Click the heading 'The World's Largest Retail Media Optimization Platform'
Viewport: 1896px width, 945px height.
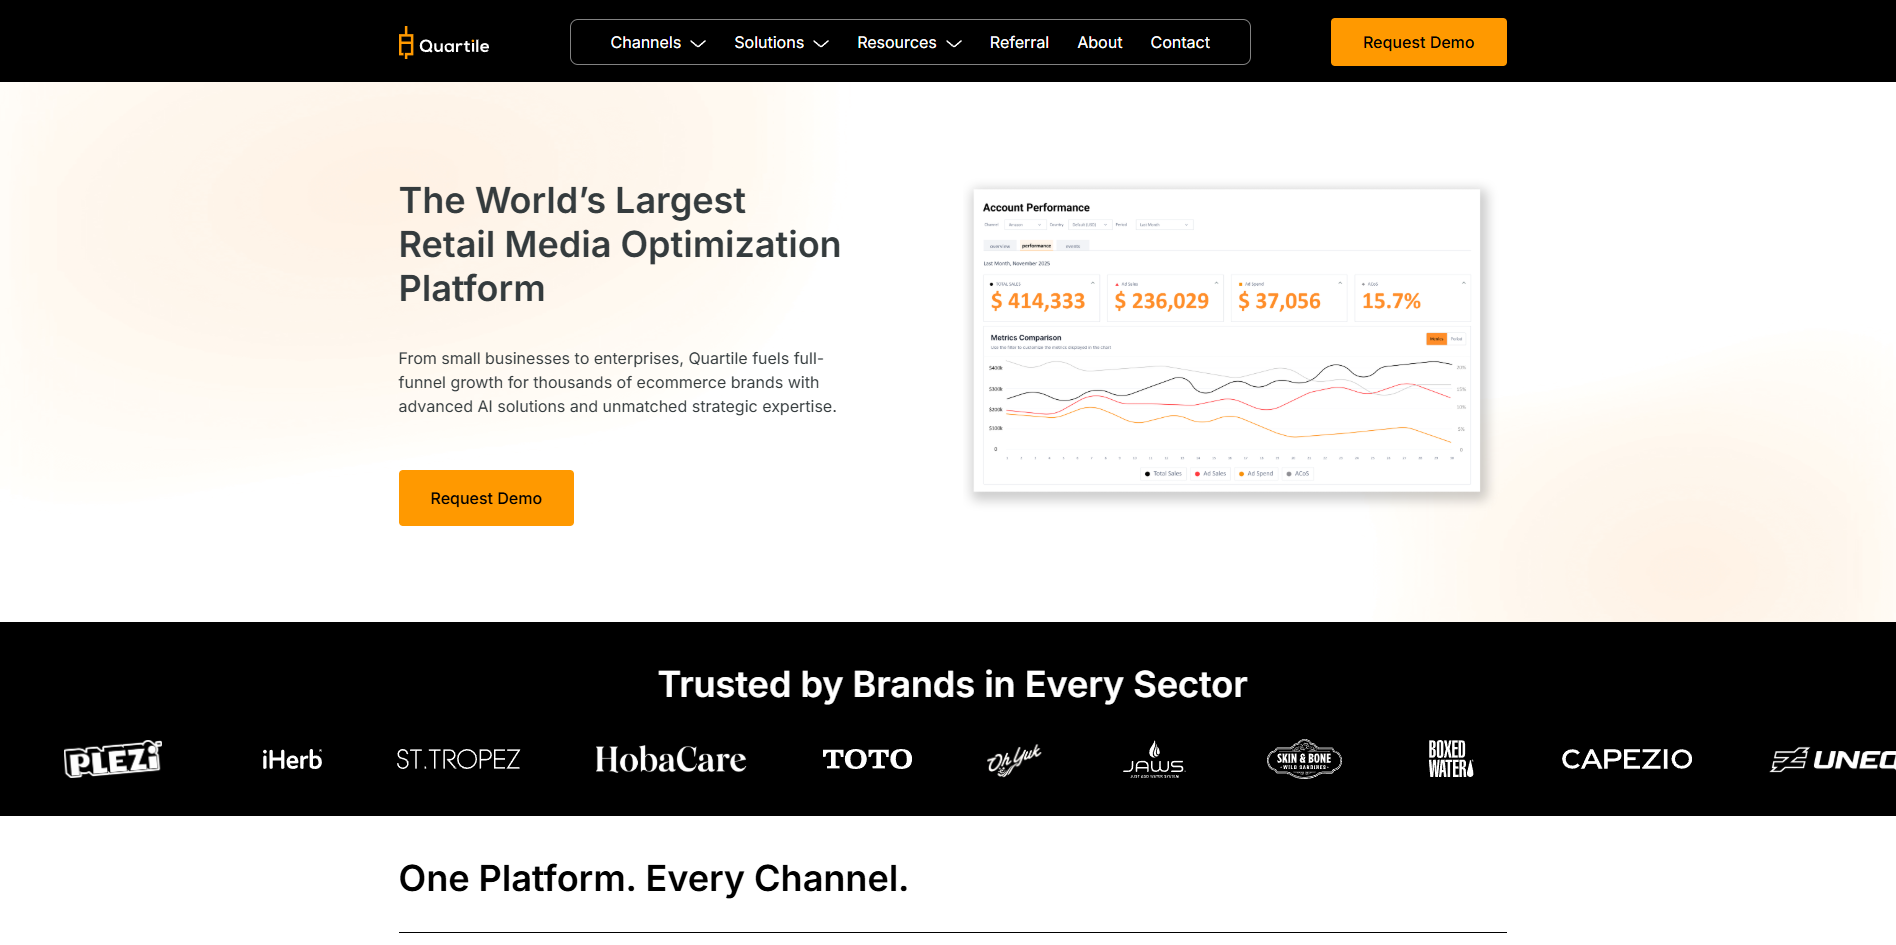[620, 245]
